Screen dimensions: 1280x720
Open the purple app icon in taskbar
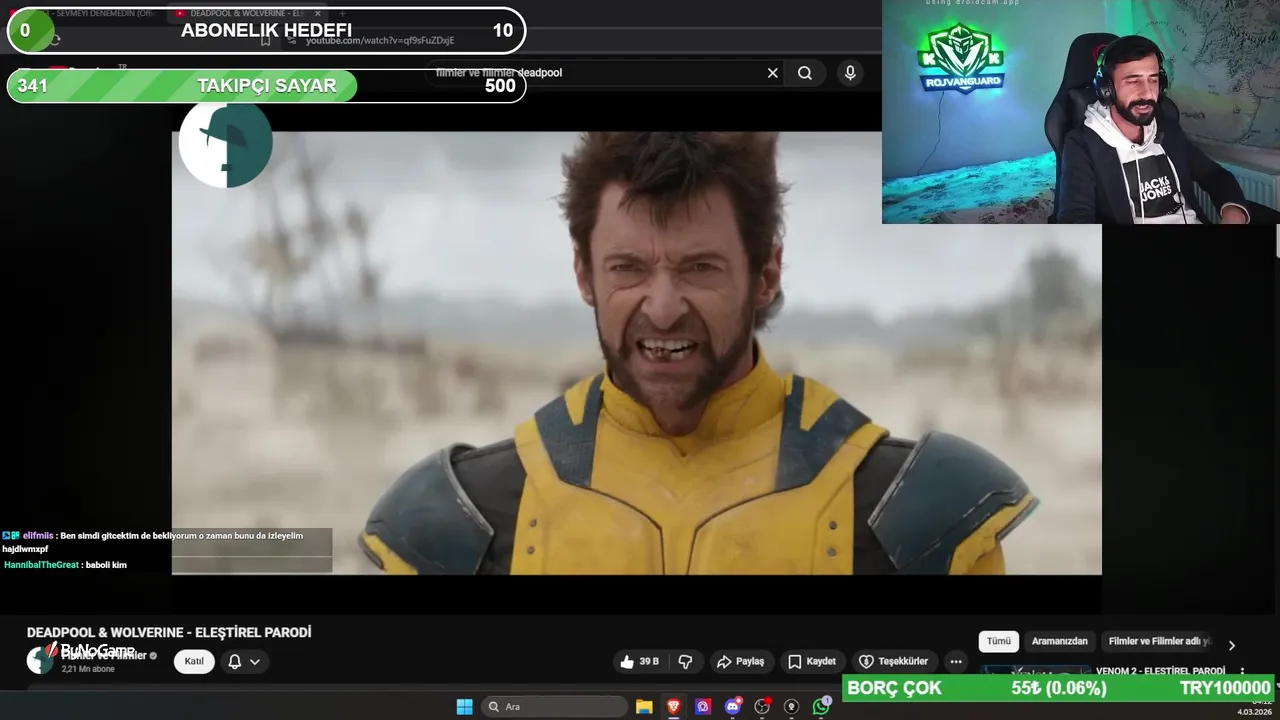703,706
